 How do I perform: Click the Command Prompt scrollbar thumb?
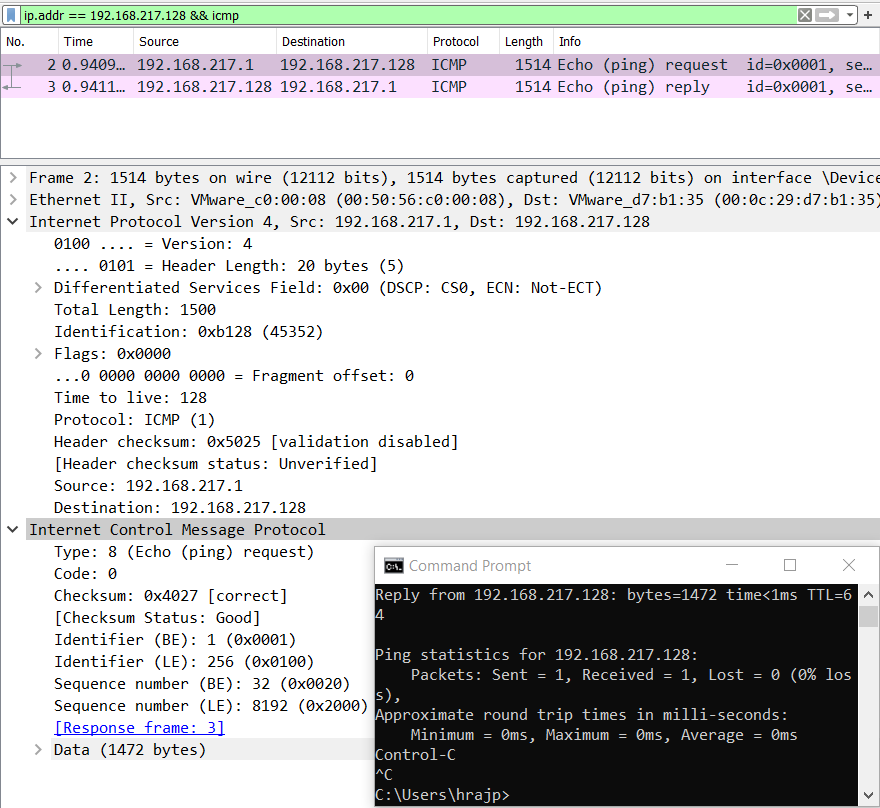868,617
